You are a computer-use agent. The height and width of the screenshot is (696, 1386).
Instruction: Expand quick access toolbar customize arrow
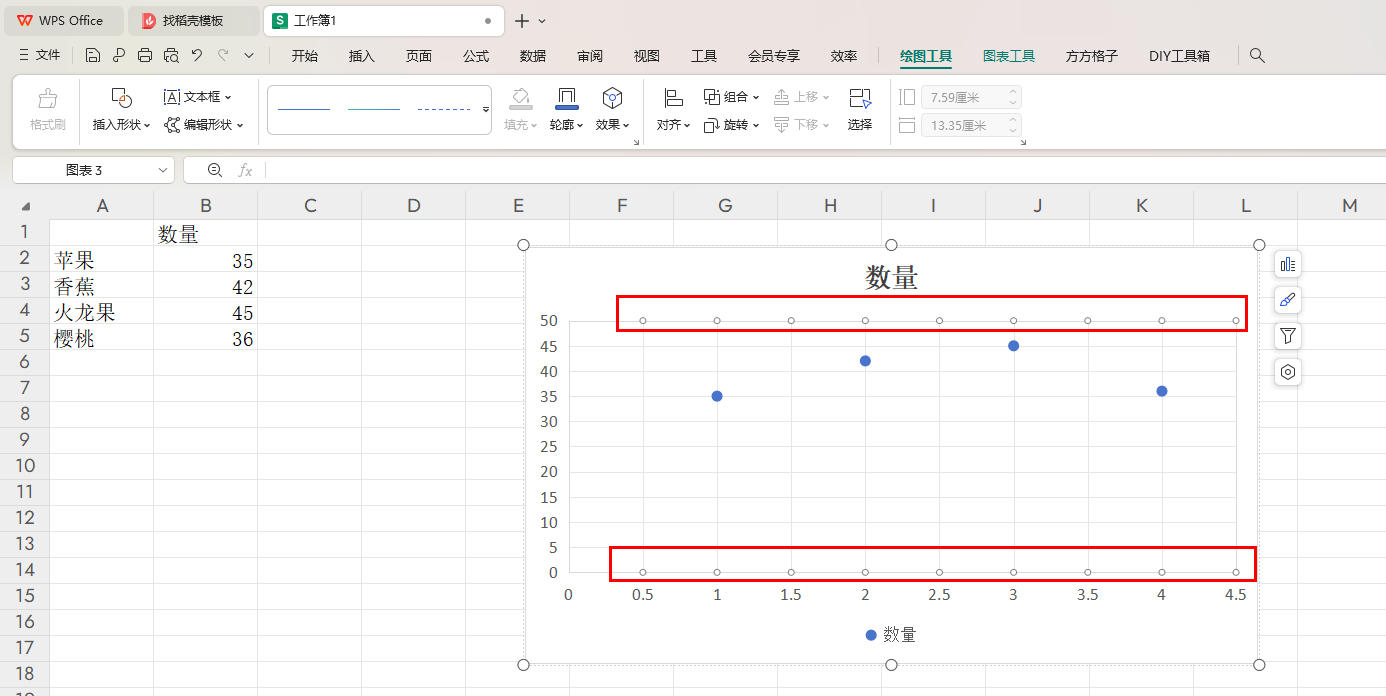[x=249, y=56]
